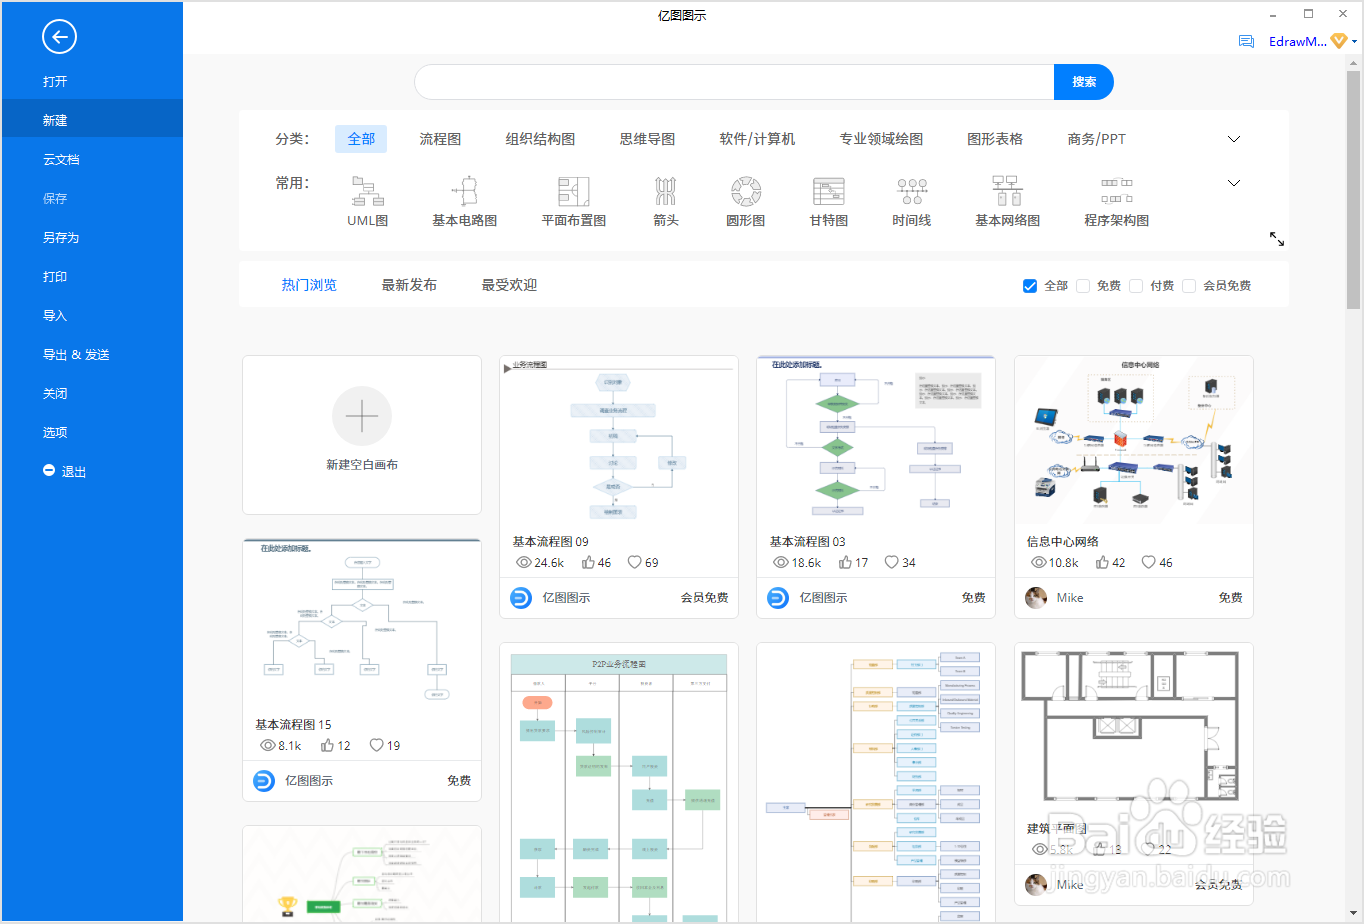Enable the 付费 filter checkbox
The image size is (1364, 924).
coord(1136,286)
